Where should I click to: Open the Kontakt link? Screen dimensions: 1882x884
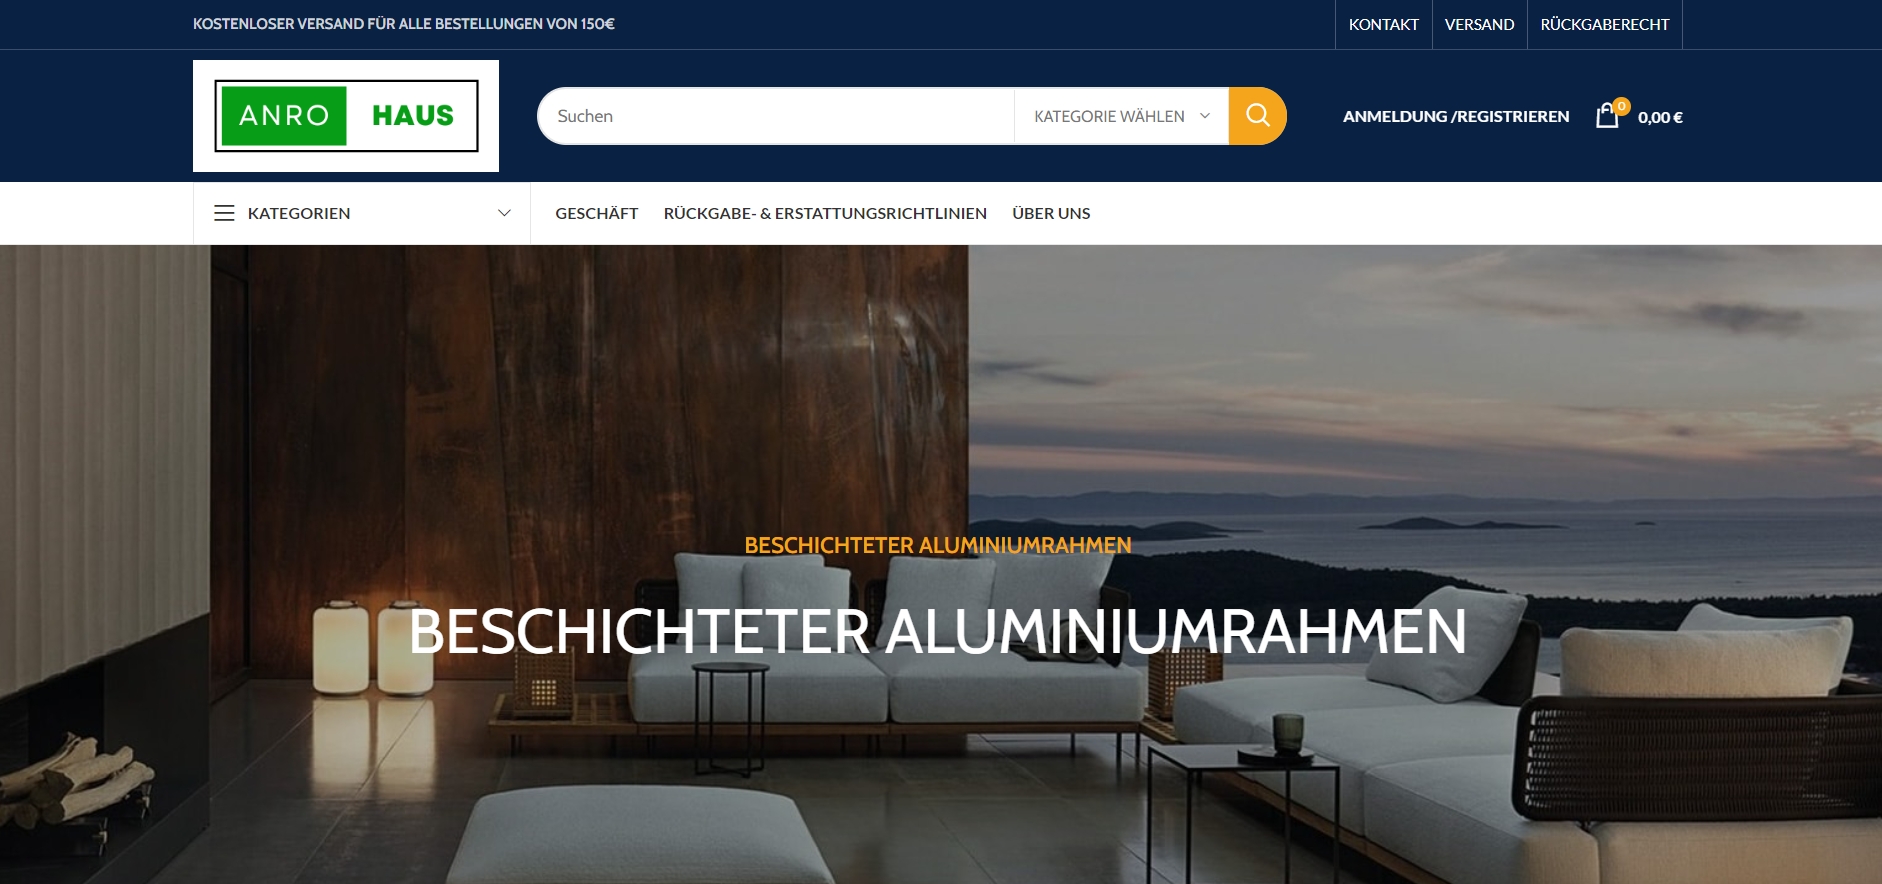click(x=1383, y=24)
